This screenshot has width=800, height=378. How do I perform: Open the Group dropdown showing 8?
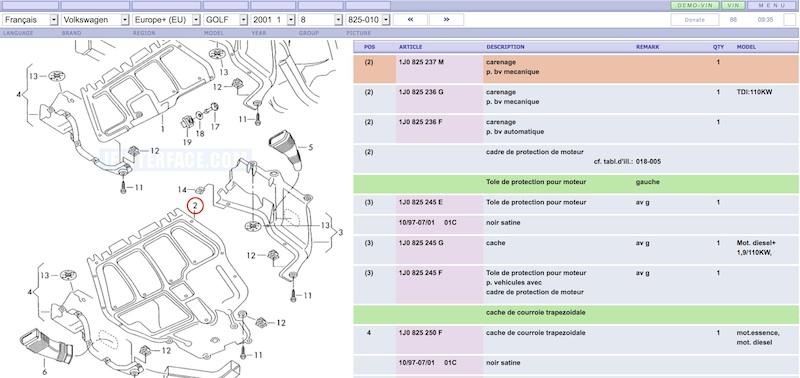tap(320, 20)
